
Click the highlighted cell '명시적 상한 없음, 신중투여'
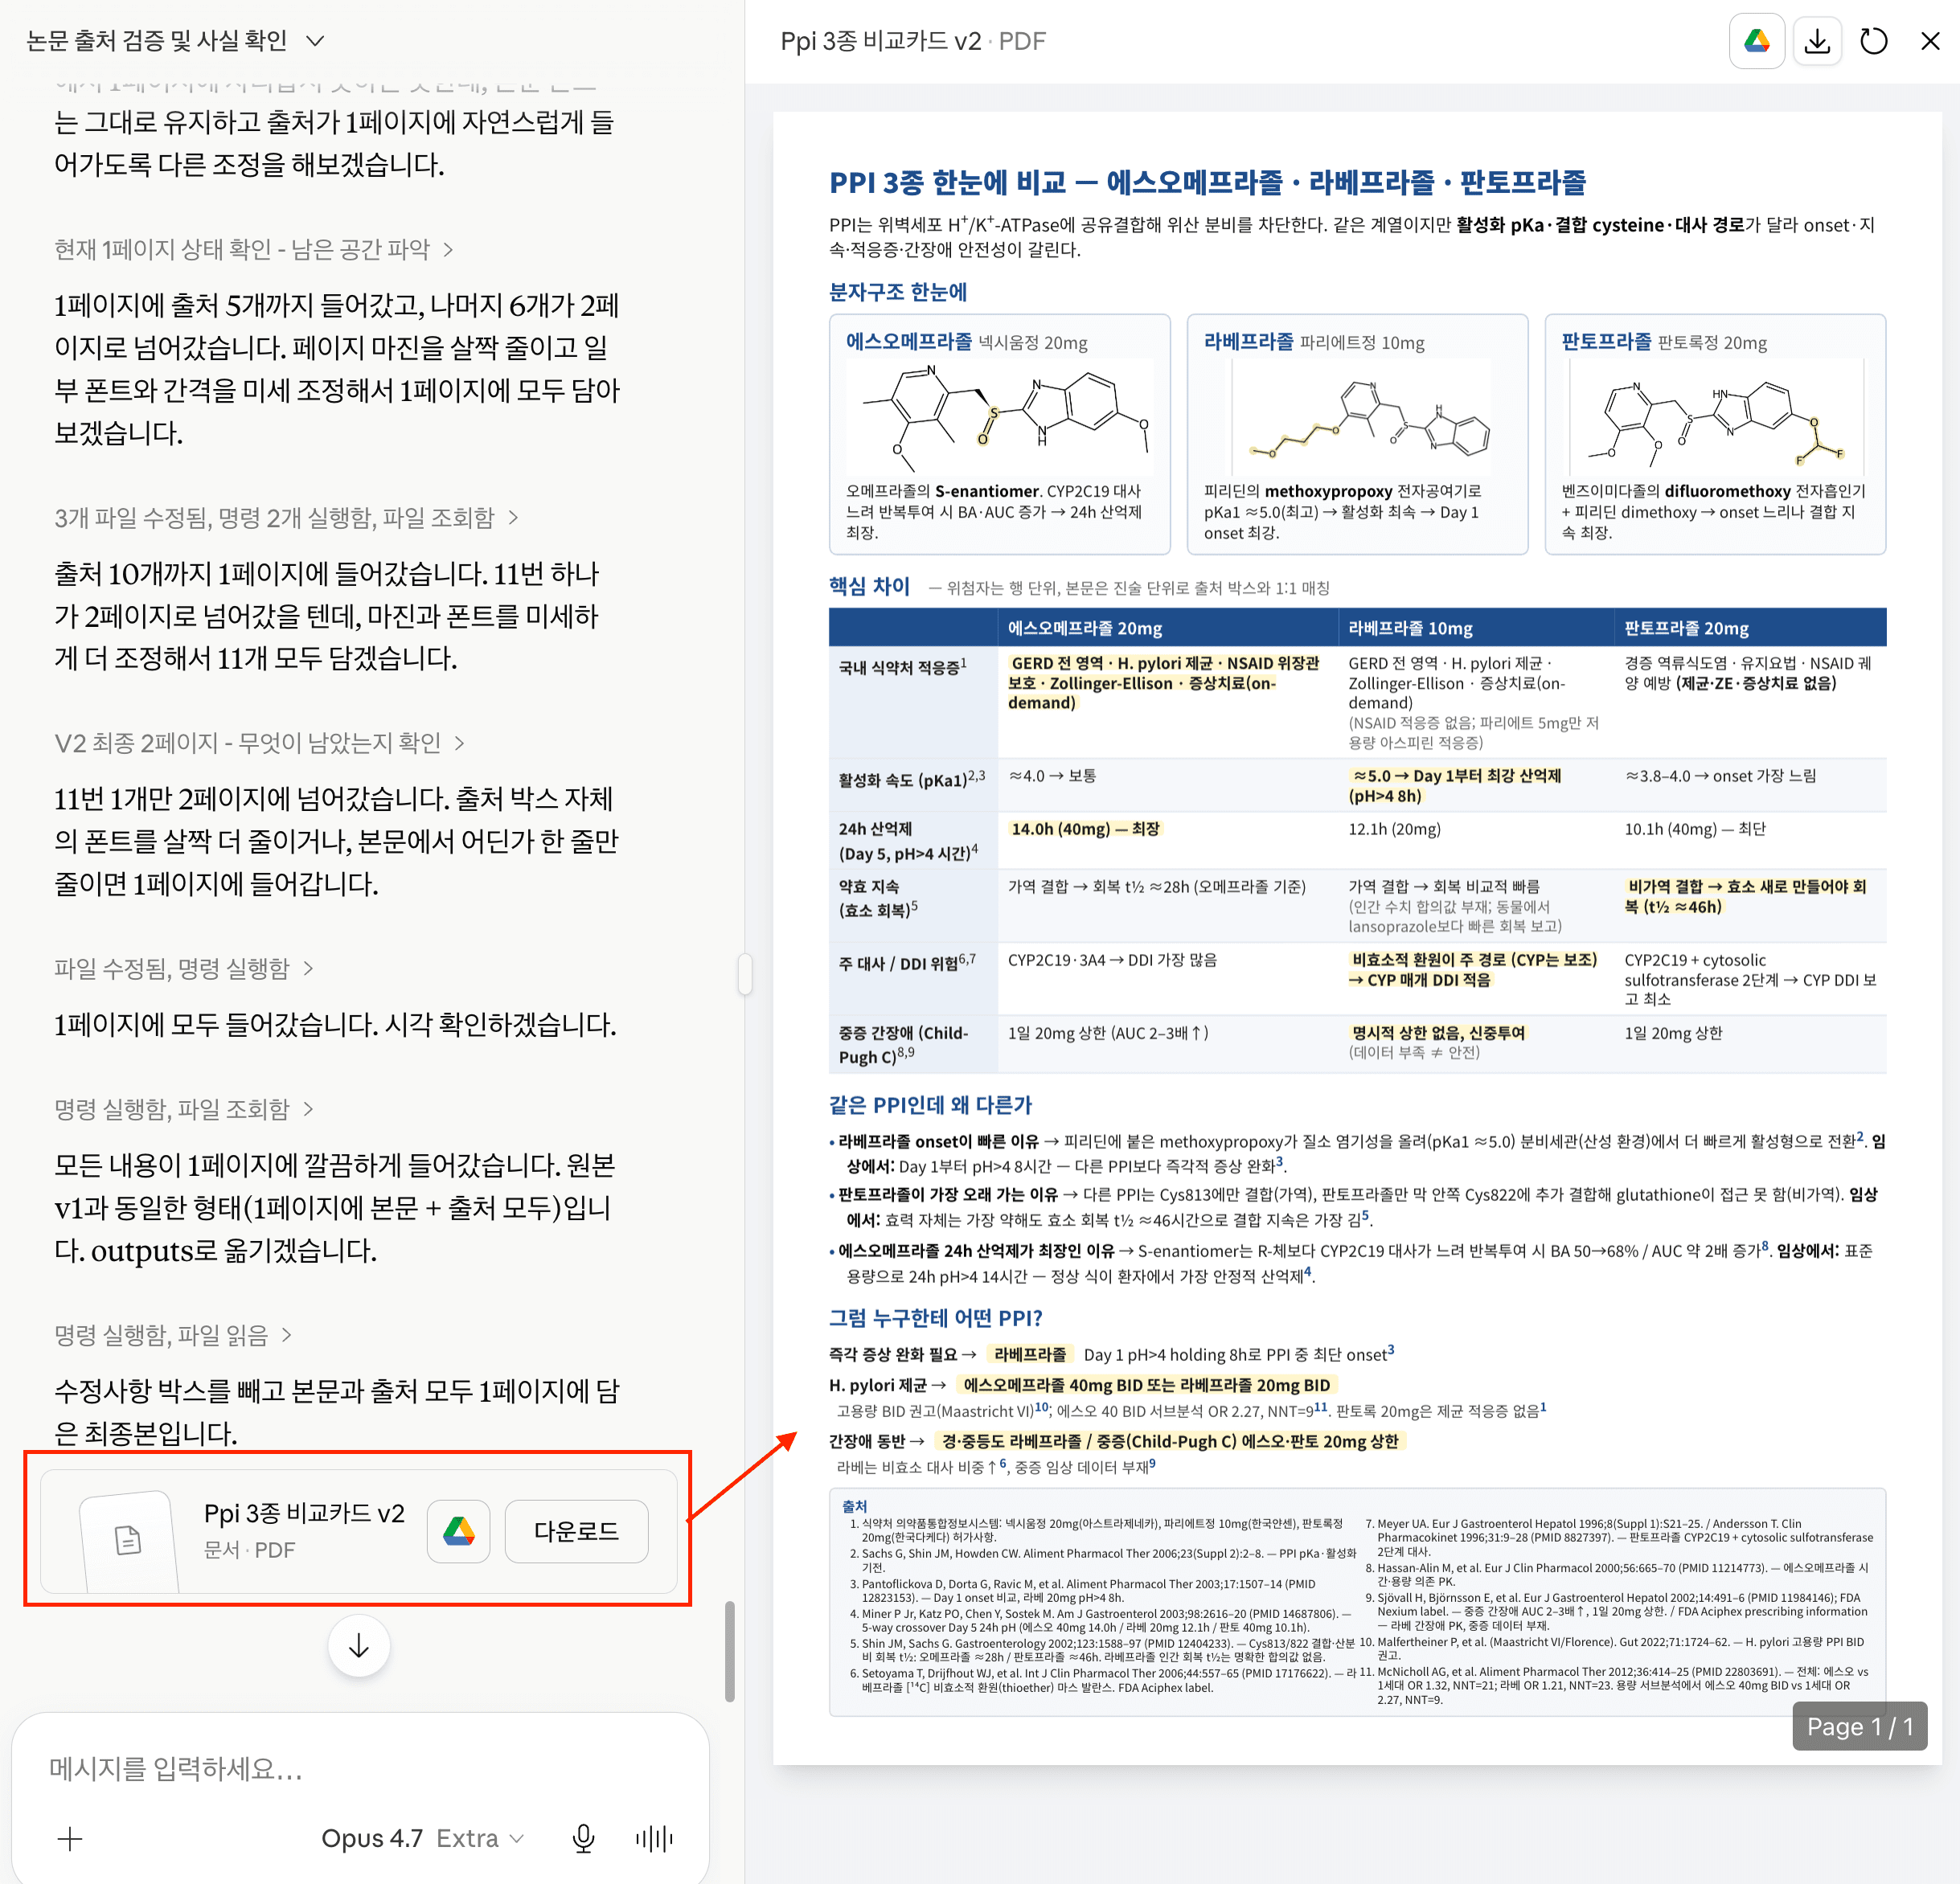1438,1033
